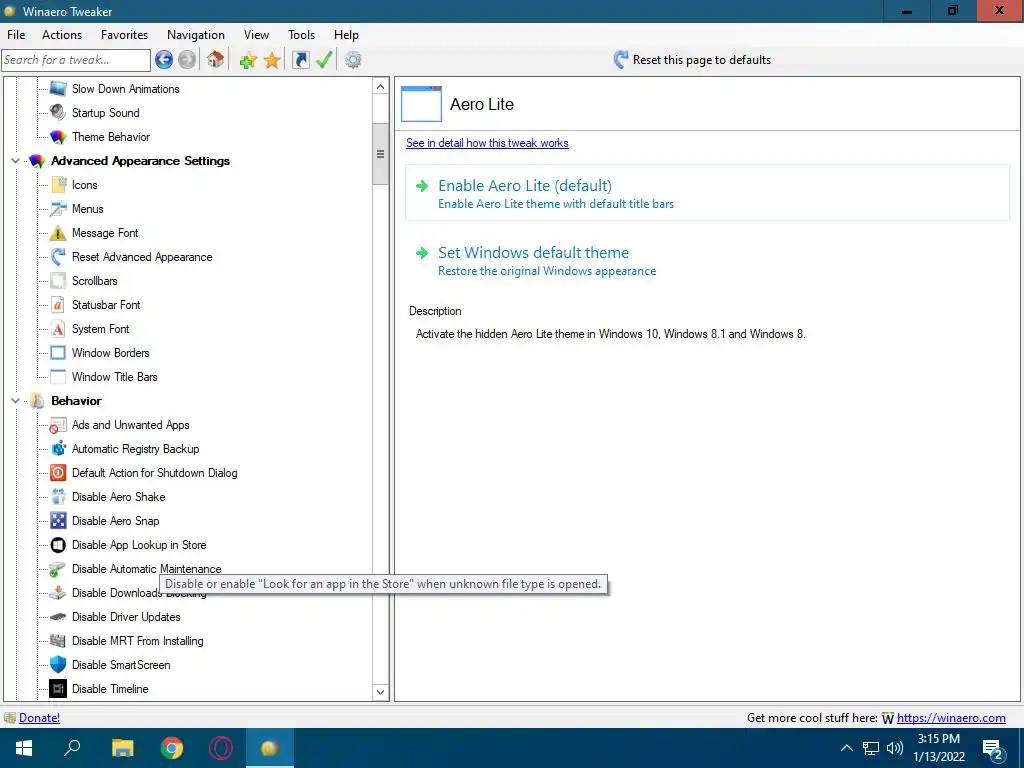Click the Disable Timeline icon

[x=58, y=688]
